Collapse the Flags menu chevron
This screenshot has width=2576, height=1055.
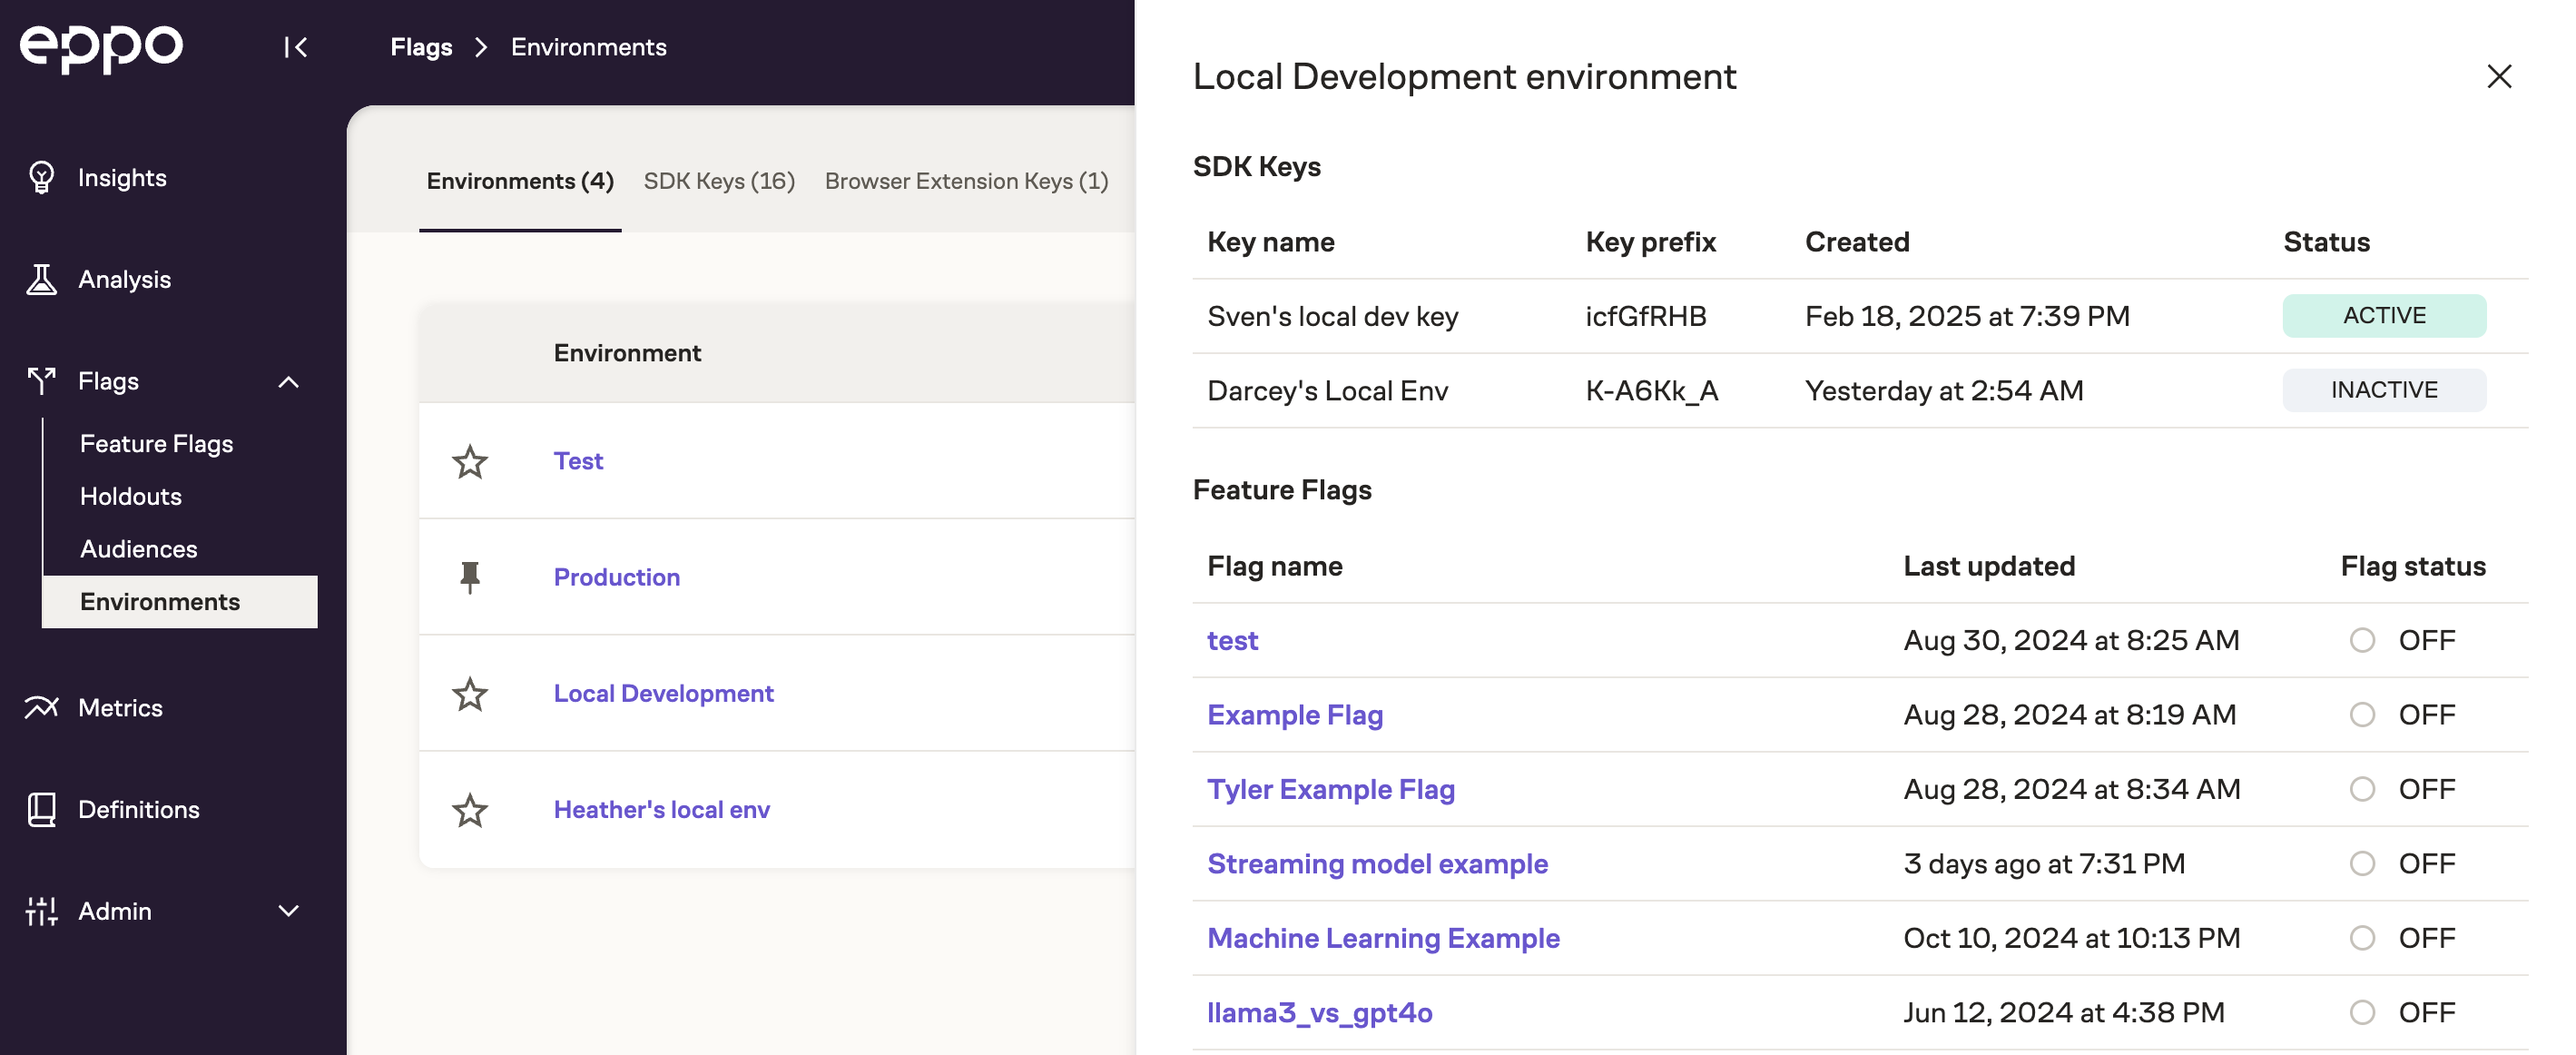pyautogui.click(x=288, y=381)
